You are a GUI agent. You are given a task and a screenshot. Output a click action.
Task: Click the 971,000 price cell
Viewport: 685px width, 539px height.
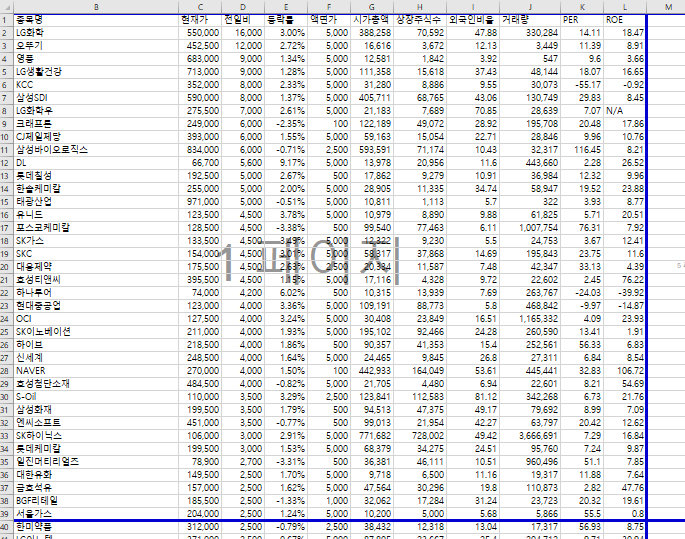click(200, 202)
